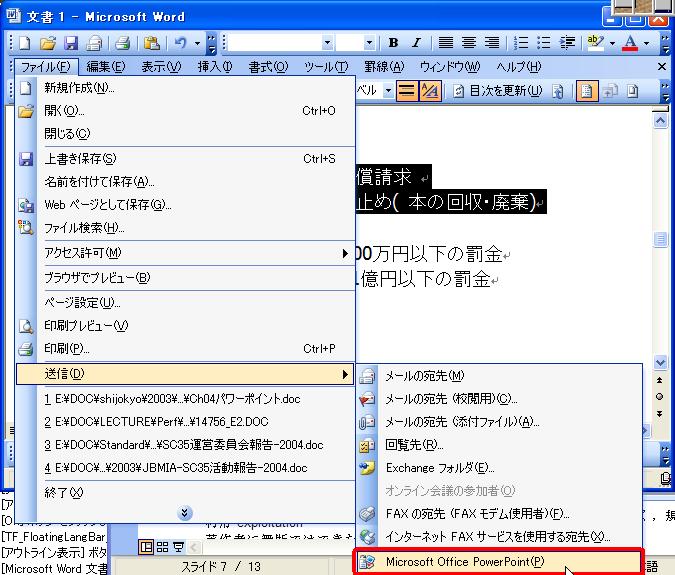The width and height of the screenshot is (675, 575).
Task: Open recent file JBMIA-SC35活動報告-2004.doc
Action: point(185,468)
